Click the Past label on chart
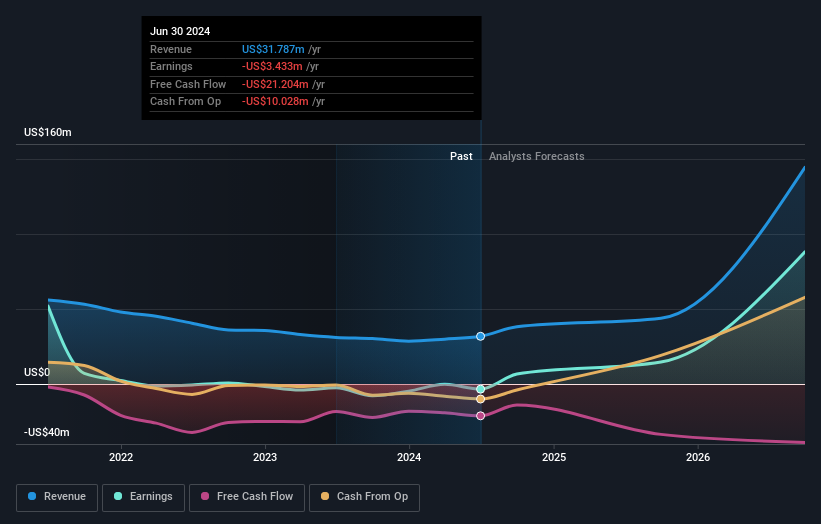The width and height of the screenshot is (821, 524). (x=461, y=156)
